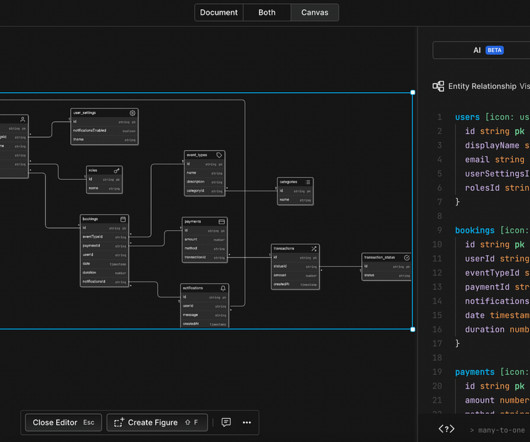Select the categories table in the diagram
This screenshot has width=530, height=442.
[295, 191]
